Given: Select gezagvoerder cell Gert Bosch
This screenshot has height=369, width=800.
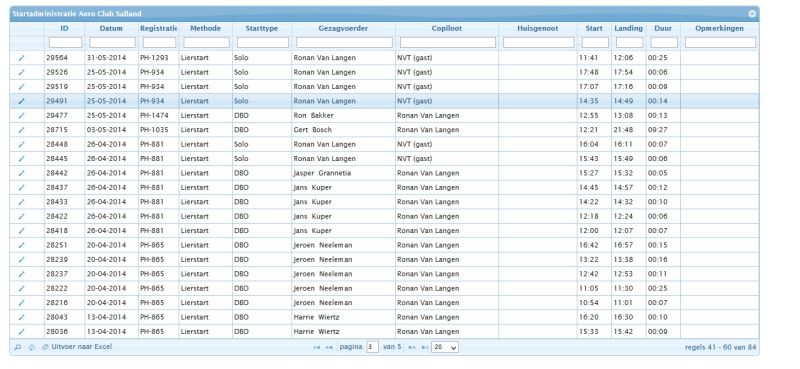Looking at the screenshot, I should [343, 130].
